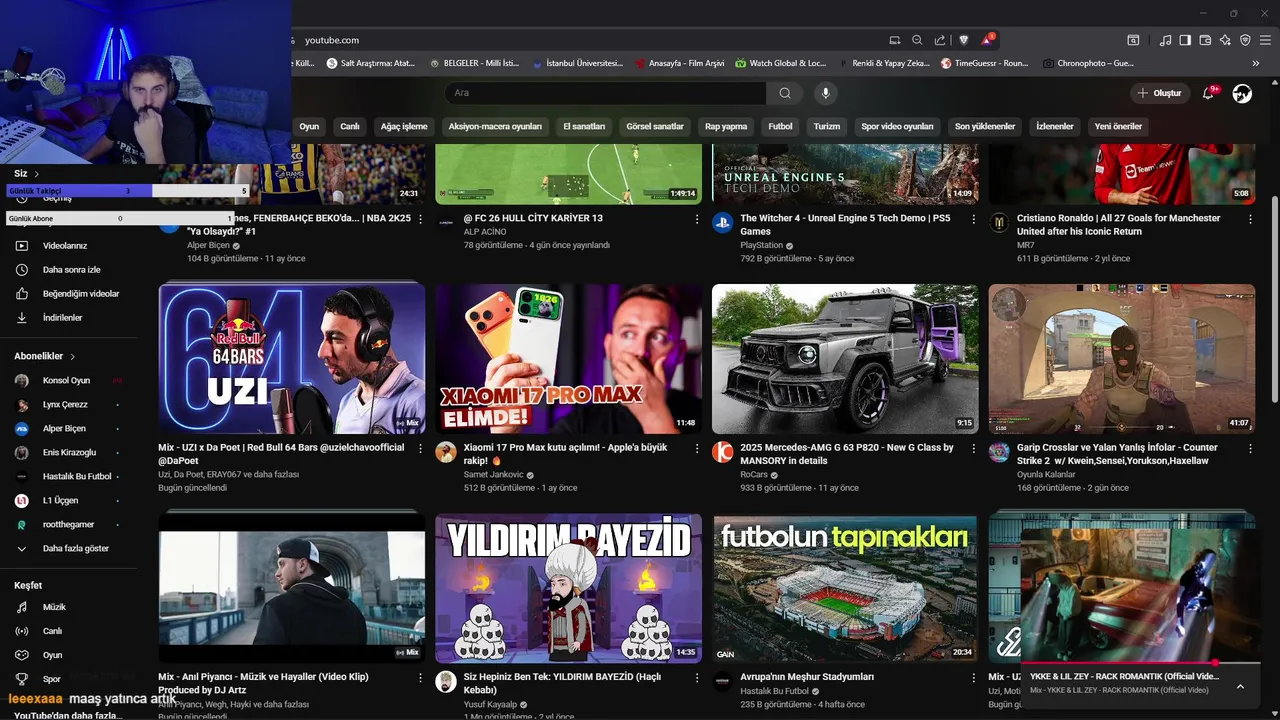Click the tab search icon in toolbar
Viewport: 1280px width, 720px height.
[1133, 40]
